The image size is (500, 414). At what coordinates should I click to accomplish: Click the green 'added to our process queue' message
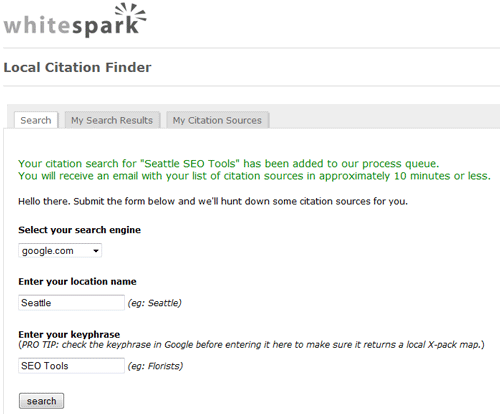229,164
